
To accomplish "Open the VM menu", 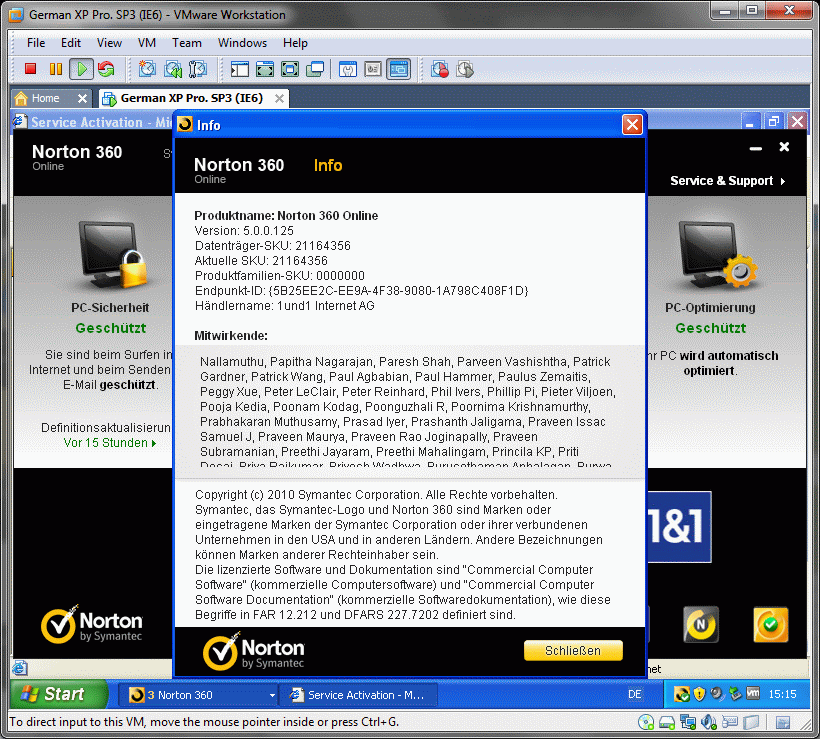I will pyautogui.click(x=146, y=43).
